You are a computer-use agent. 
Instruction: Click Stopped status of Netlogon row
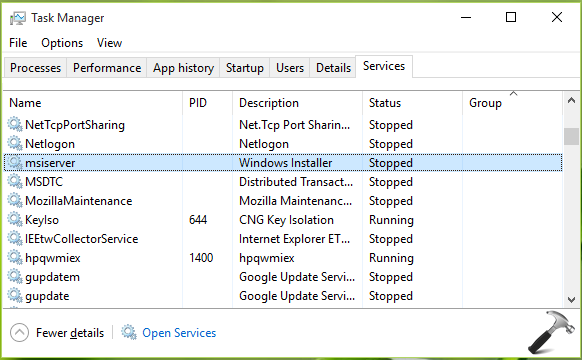click(391, 144)
